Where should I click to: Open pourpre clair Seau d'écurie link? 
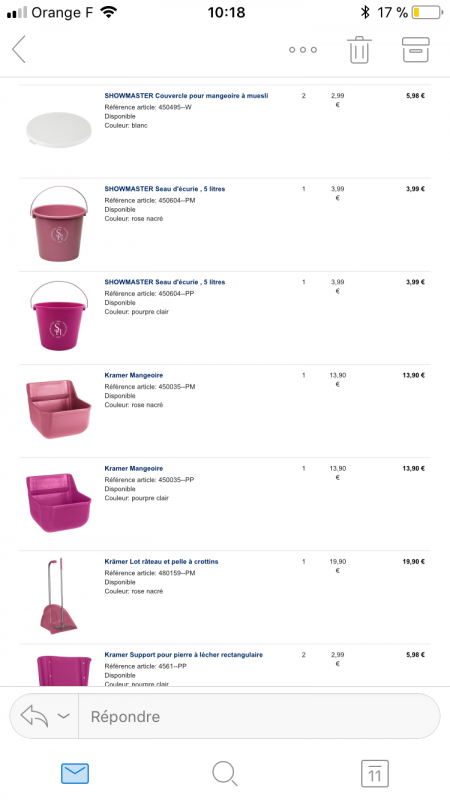[x=165, y=282]
